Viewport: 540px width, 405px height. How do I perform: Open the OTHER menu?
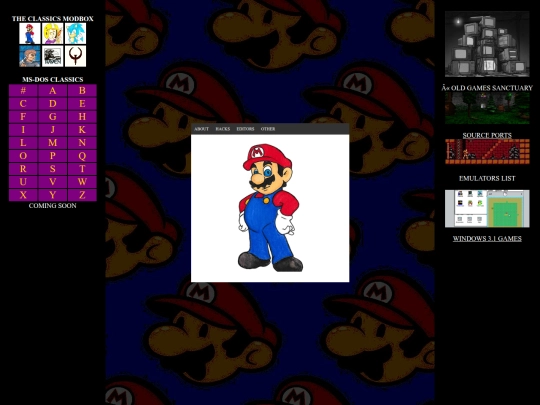268,129
